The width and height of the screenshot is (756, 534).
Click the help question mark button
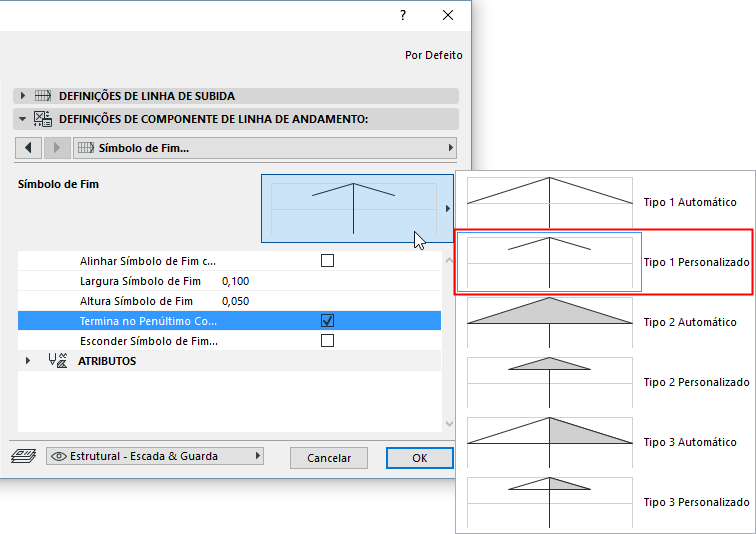click(403, 15)
